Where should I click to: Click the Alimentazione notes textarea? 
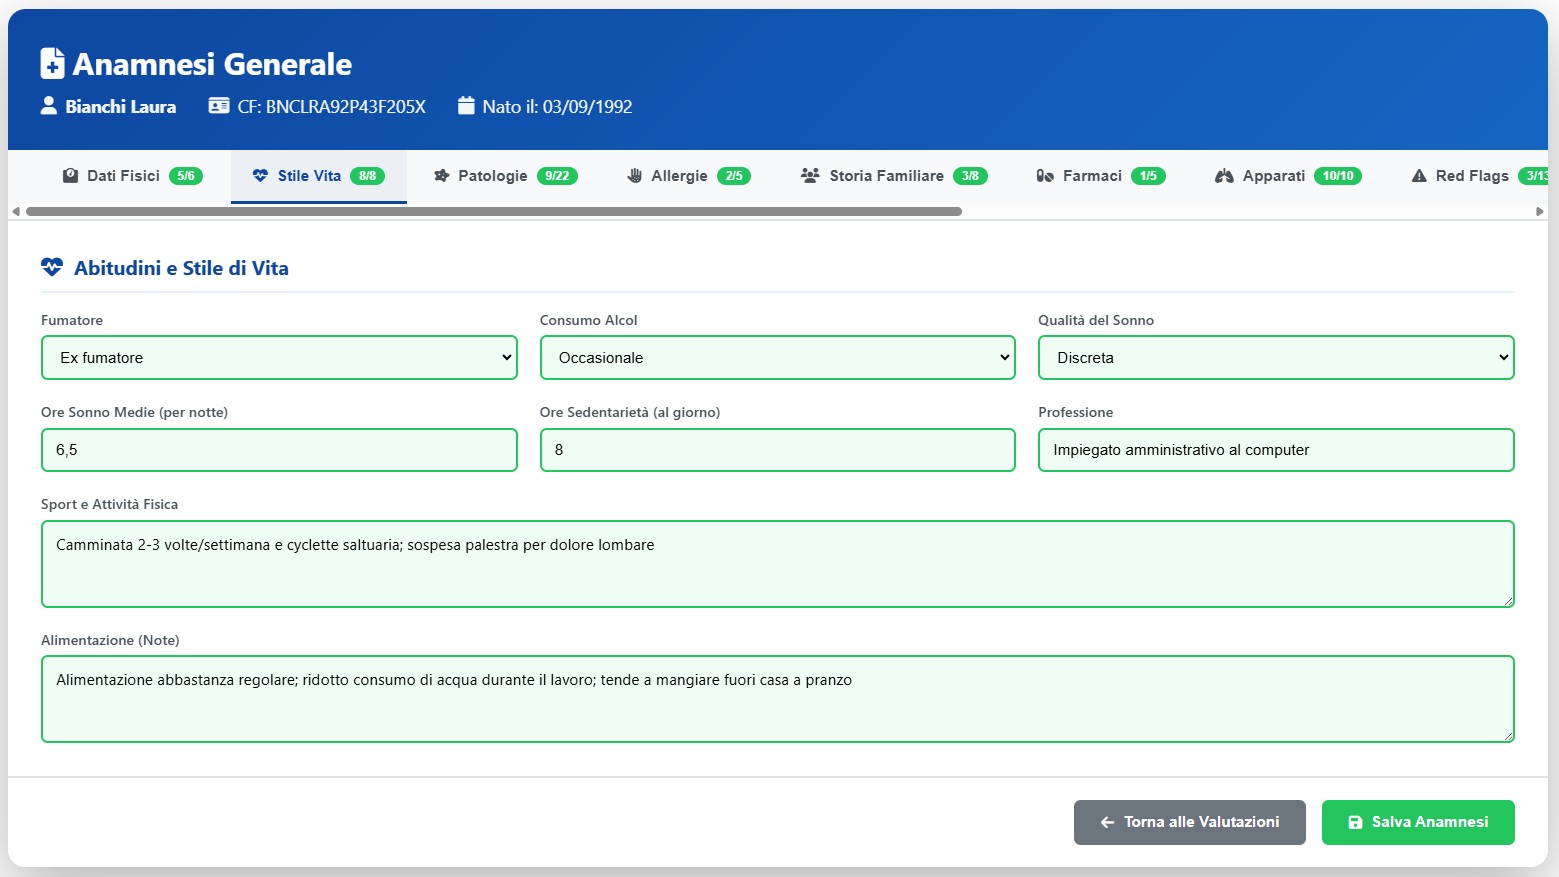[x=777, y=699]
